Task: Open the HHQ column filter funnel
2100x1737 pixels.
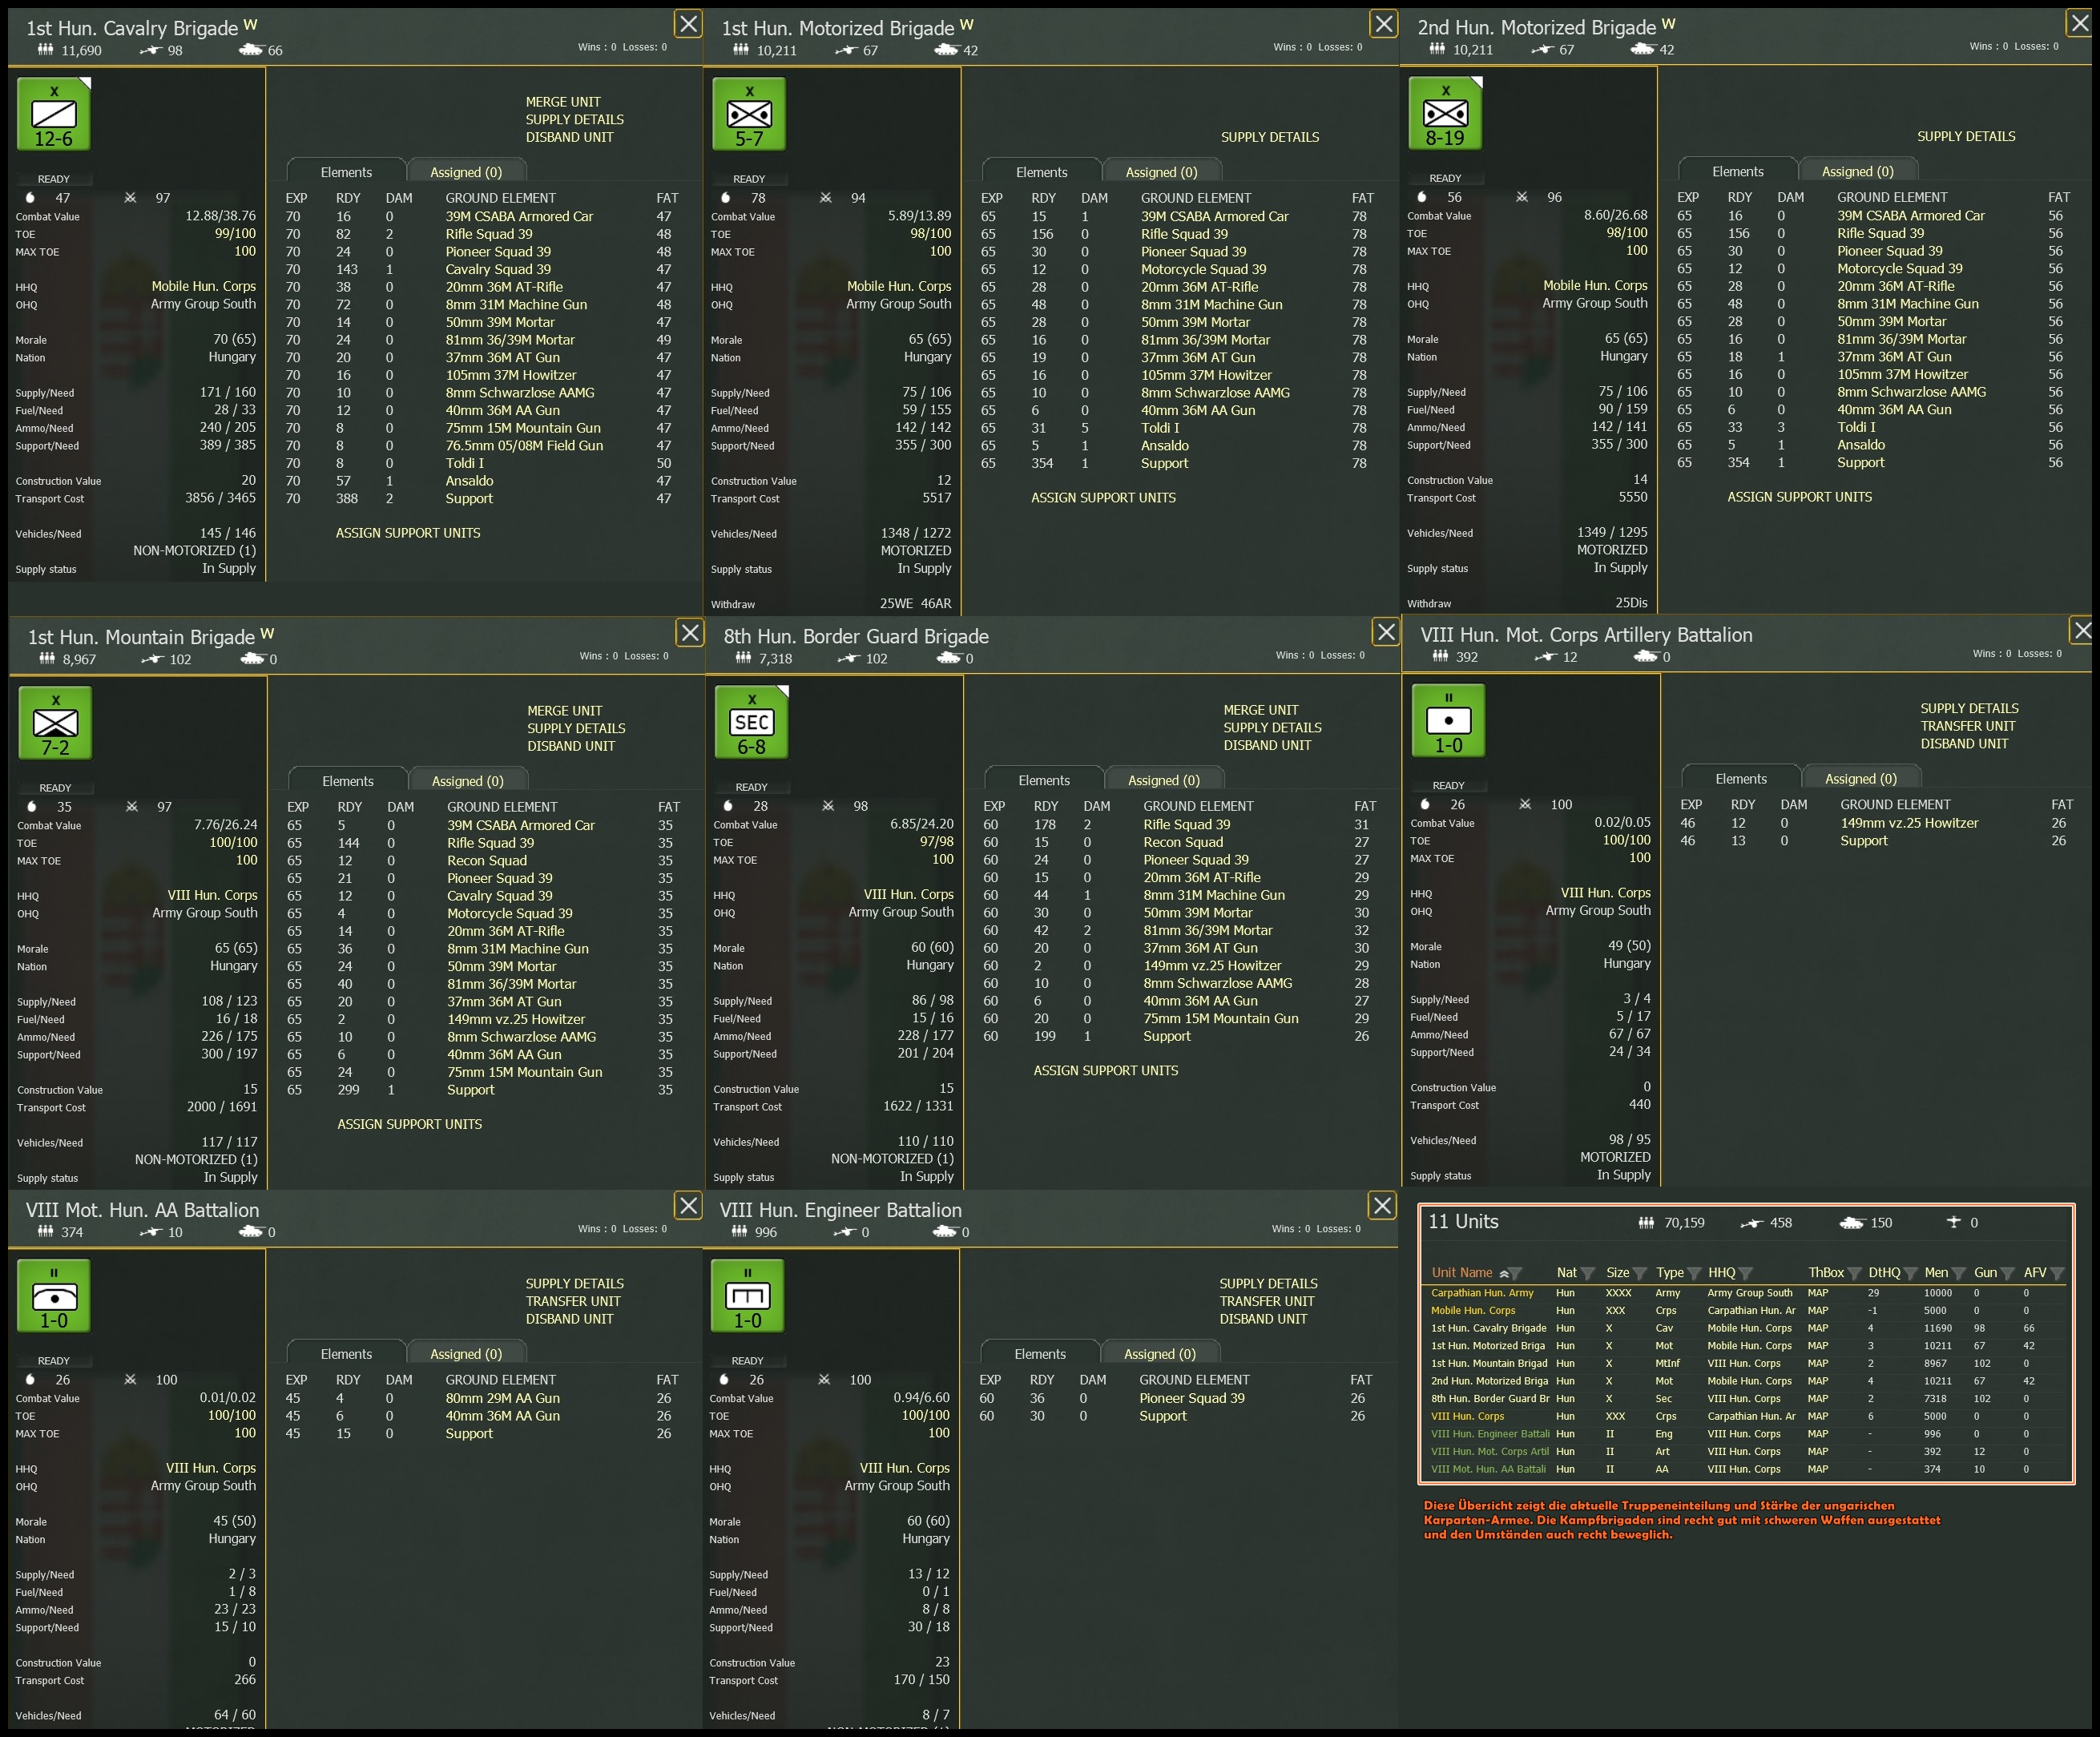Action: point(1746,1273)
